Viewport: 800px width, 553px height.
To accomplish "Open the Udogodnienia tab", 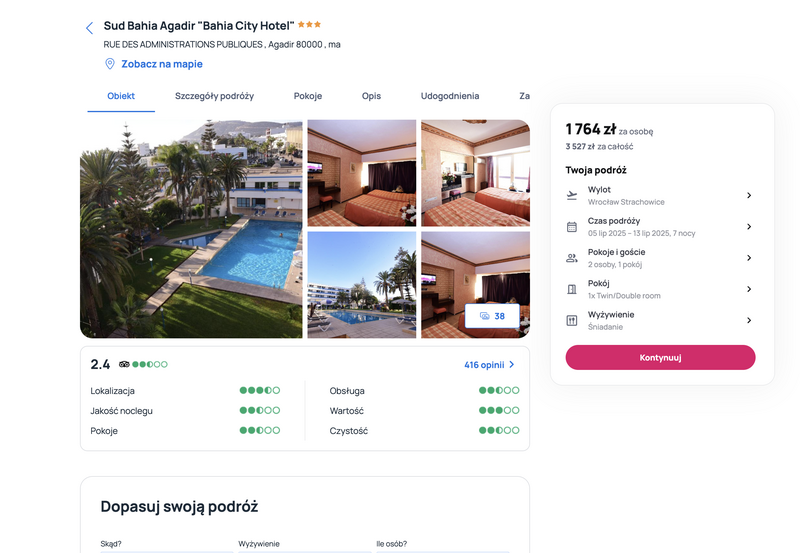I will tap(449, 96).
